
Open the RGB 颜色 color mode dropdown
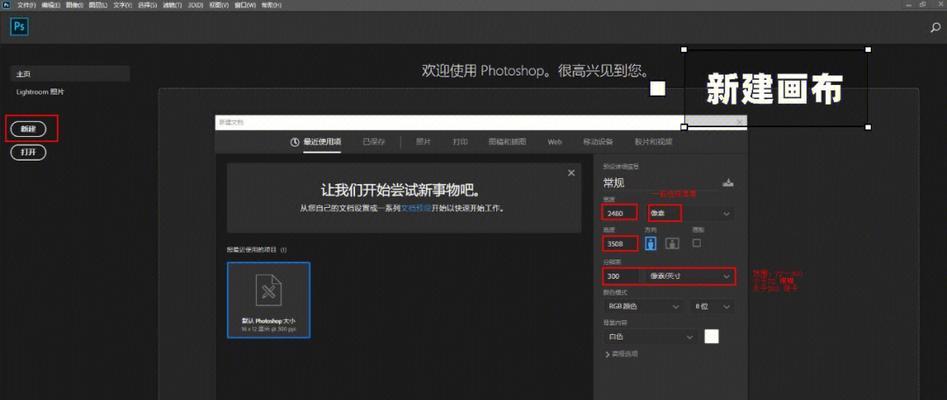(x=644, y=306)
